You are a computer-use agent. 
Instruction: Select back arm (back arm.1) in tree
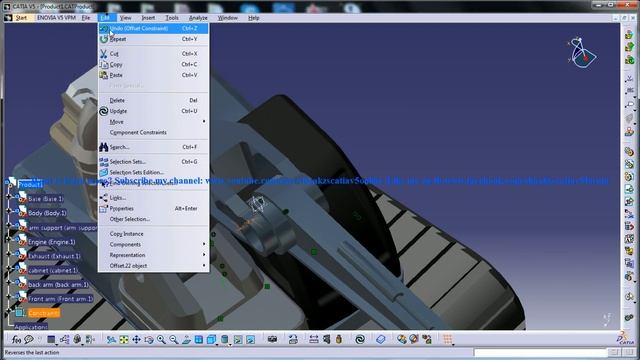point(58,284)
